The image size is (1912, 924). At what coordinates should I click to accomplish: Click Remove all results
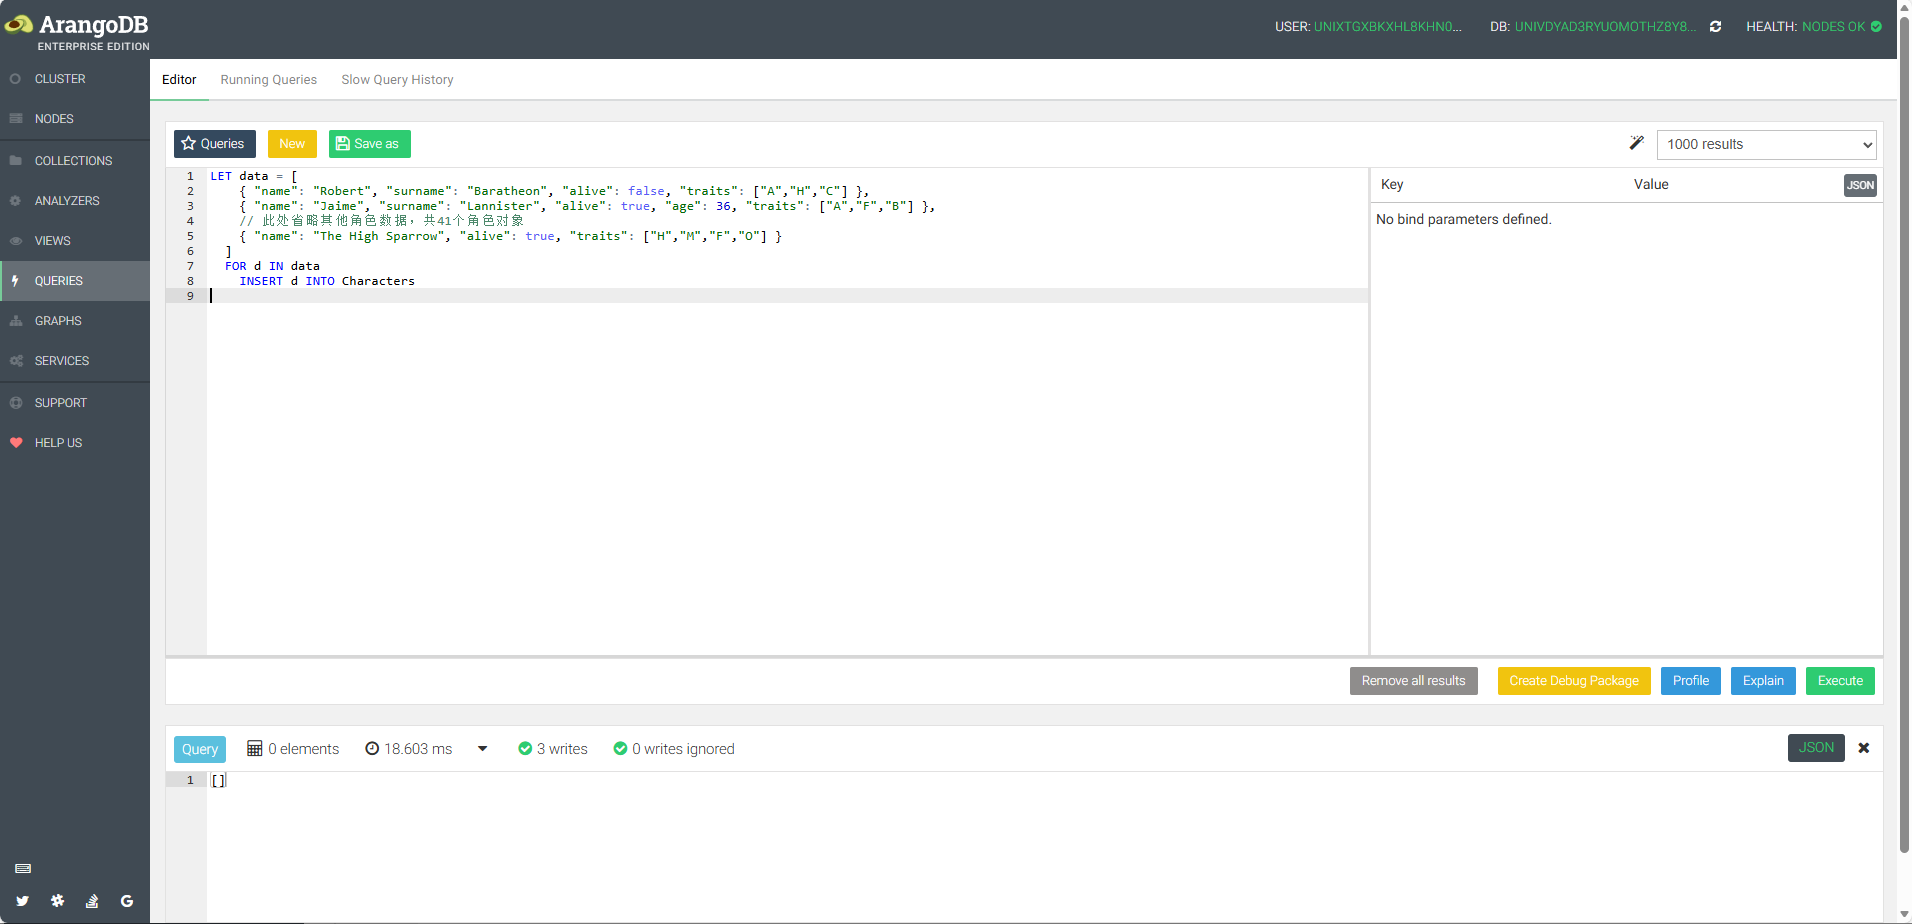pos(1413,681)
